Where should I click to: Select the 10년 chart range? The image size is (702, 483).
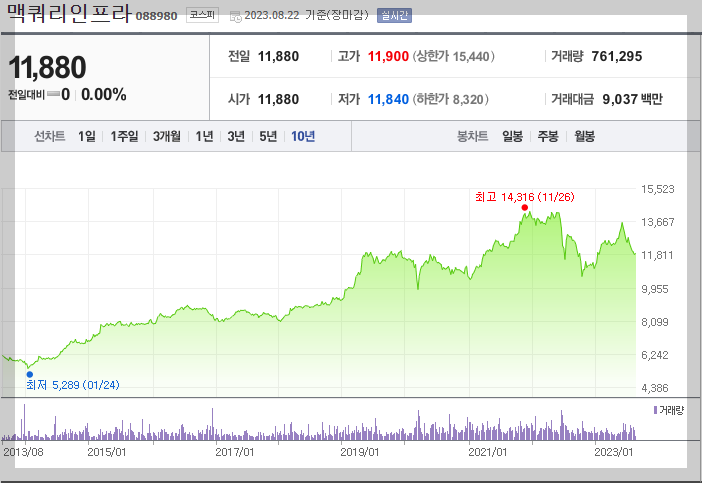point(303,136)
